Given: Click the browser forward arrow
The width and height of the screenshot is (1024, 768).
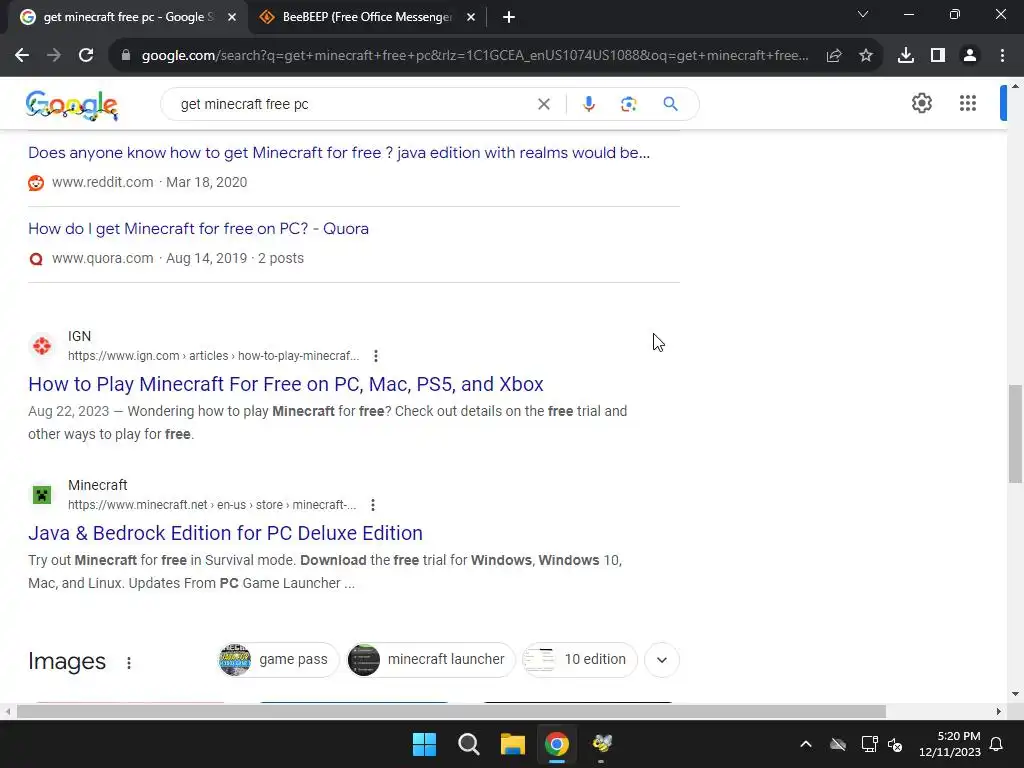Looking at the screenshot, I should pyautogui.click(x=54, y=56).
